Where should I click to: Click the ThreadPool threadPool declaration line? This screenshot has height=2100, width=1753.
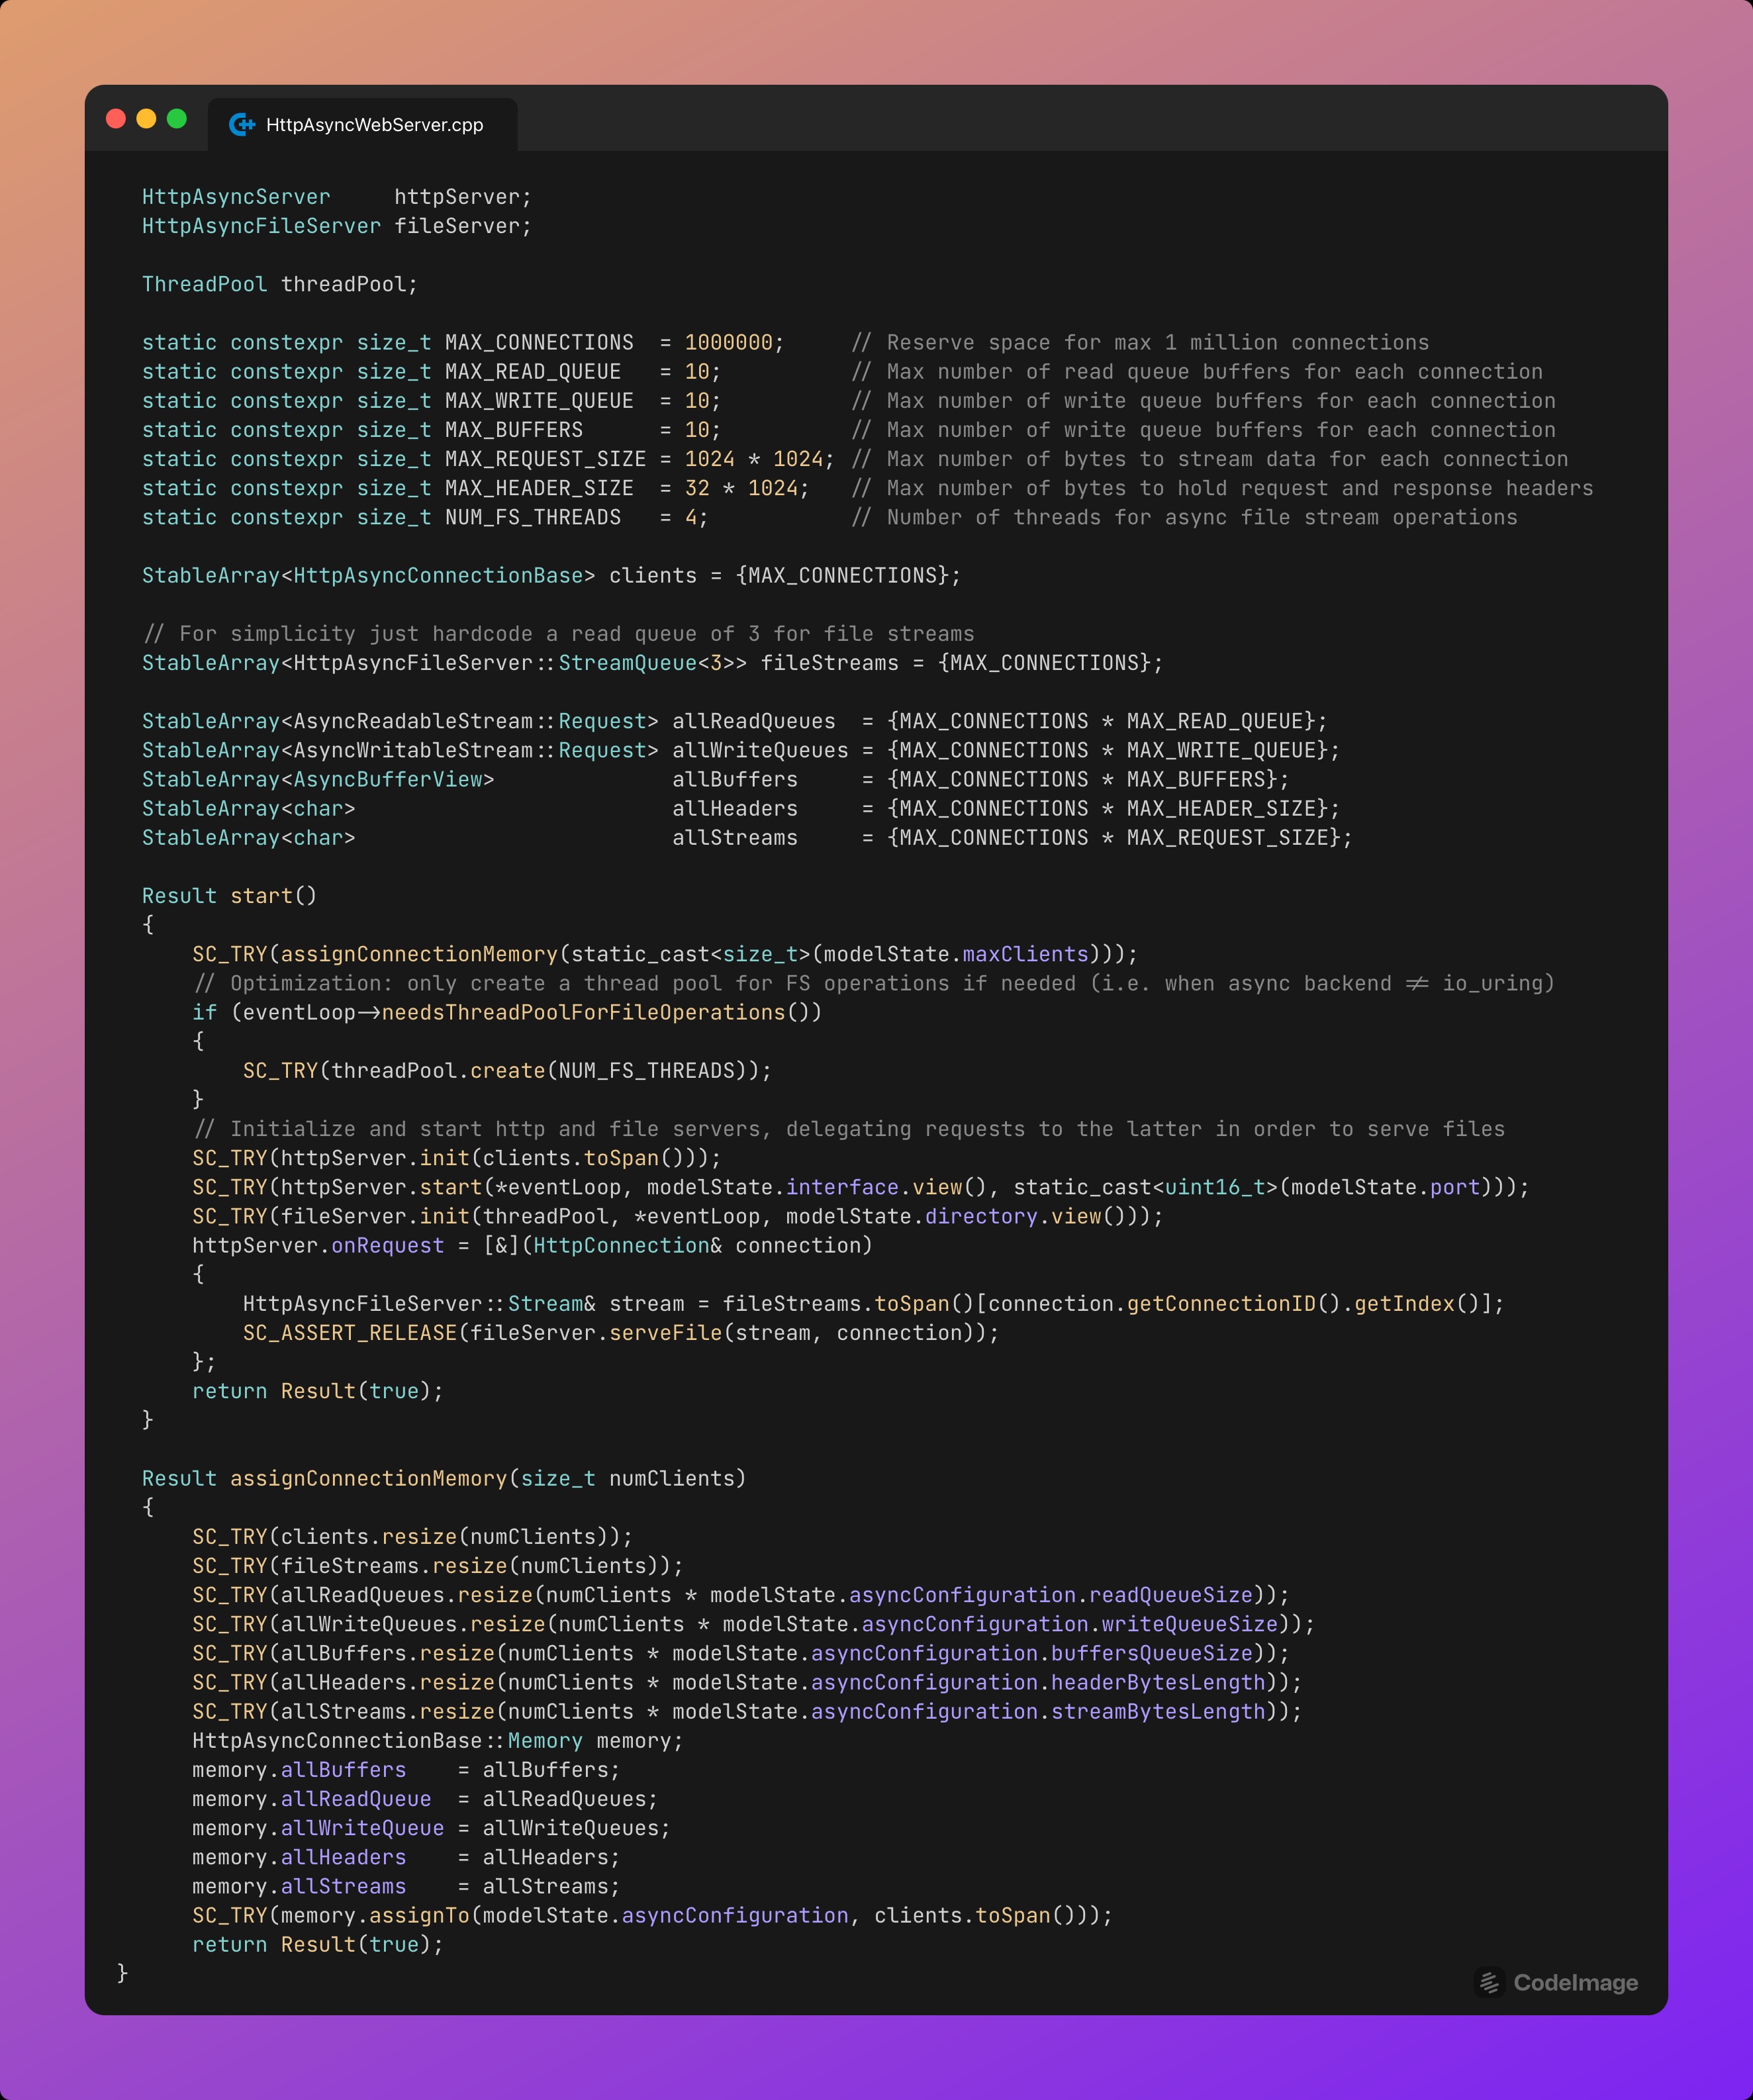click(280, 284)
